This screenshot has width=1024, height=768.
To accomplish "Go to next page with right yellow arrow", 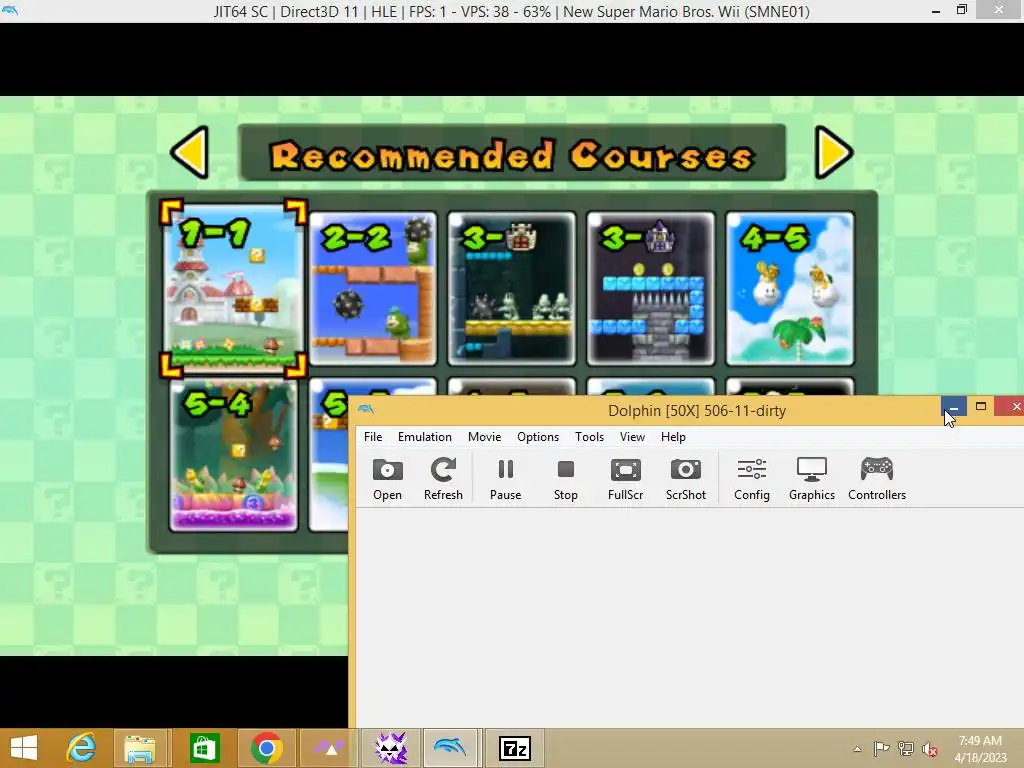I will coord(834,152).
